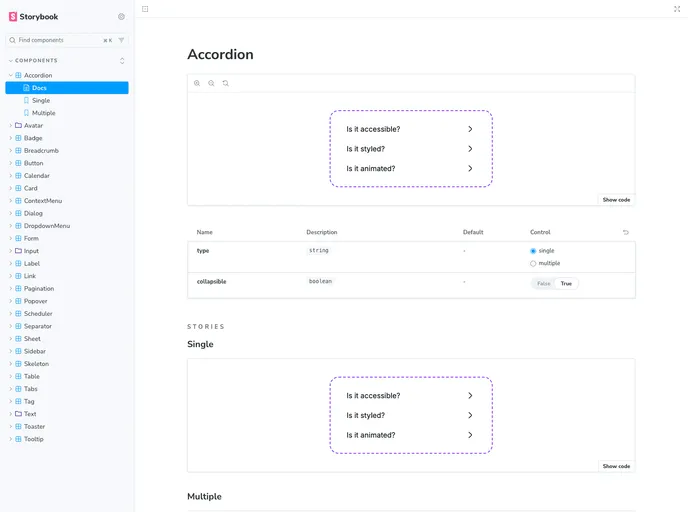Expand 'Is it accessible?' in first preview
The height and width of the screenshot is (512, 688).
410,129
